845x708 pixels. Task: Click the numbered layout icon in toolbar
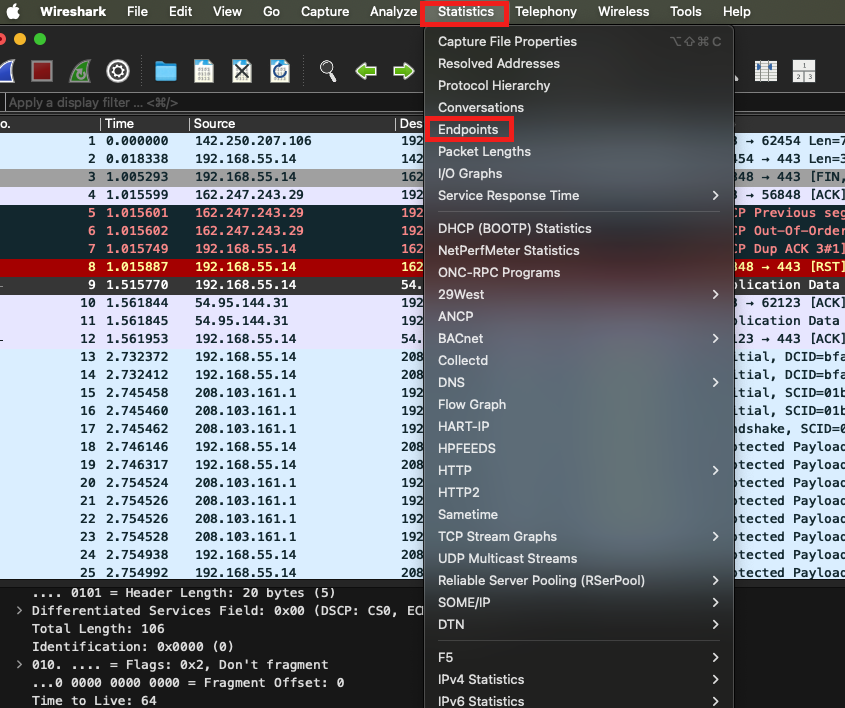(x=804, y=71)
